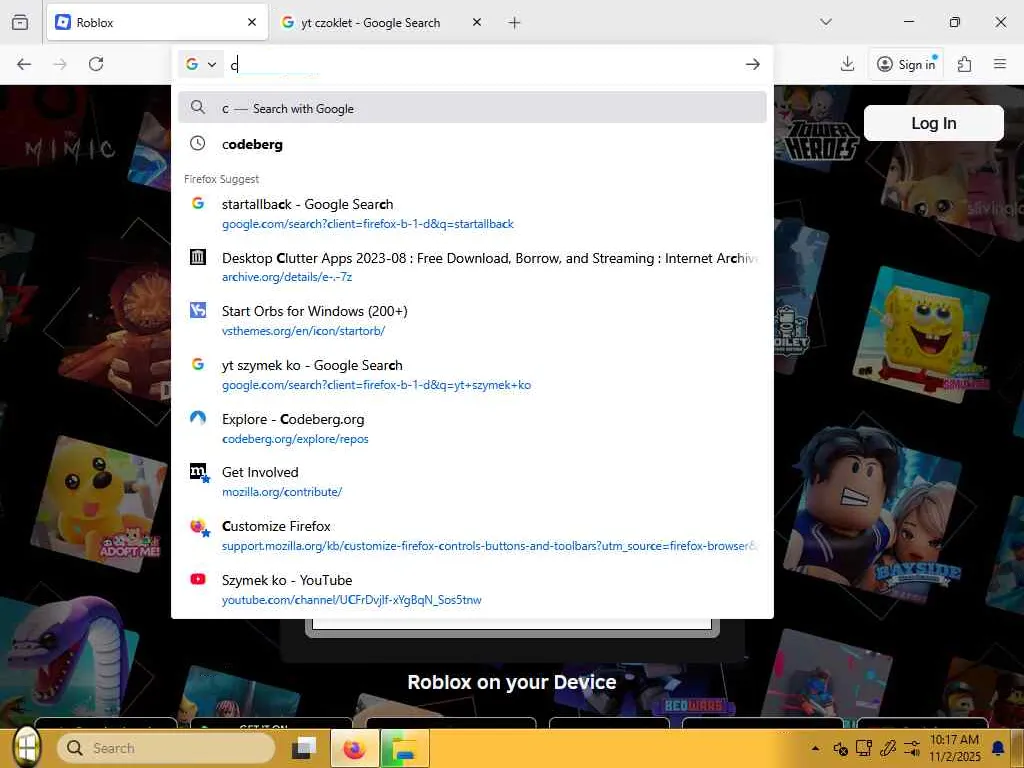Open Explore Codeberg.org suggestion
Image resolution: width=1024 pixels, height=768 pixels.
(x=472, y=428)
